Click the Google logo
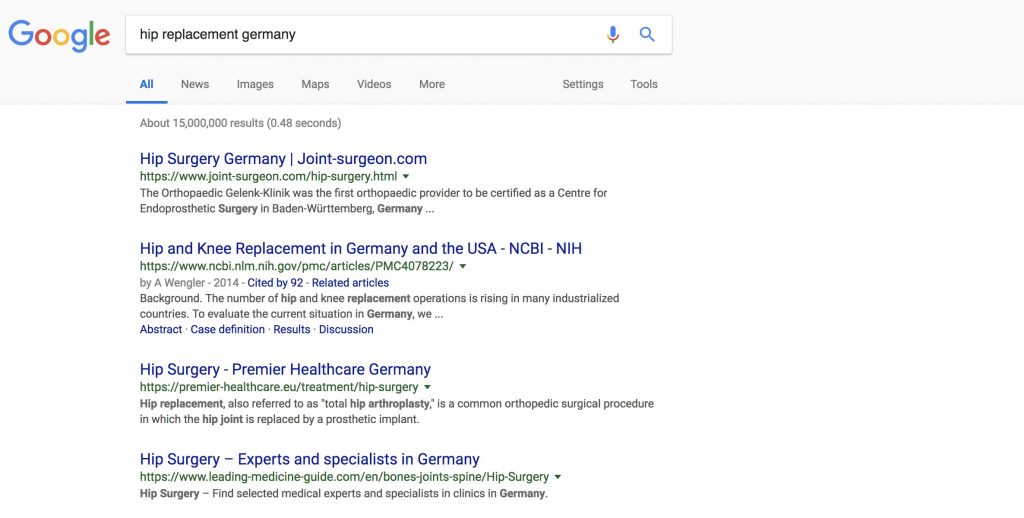Viewport: 1024px width, 518px height. (59, 35)
